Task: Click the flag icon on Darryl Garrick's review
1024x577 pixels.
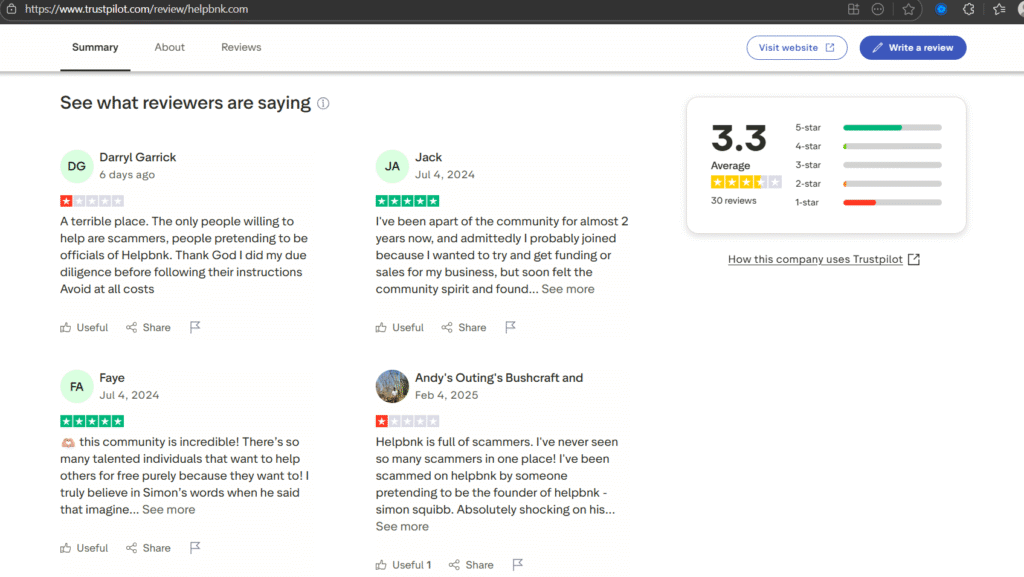Action: [x=195, y=327]
